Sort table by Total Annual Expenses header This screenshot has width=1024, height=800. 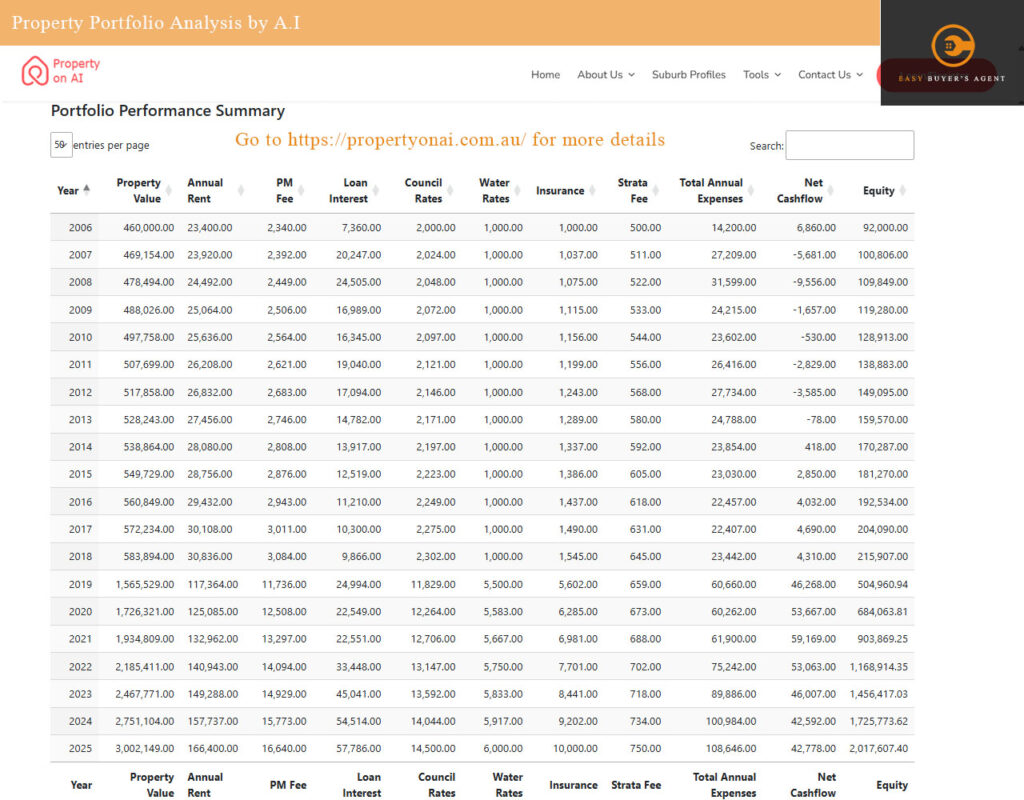711,191
